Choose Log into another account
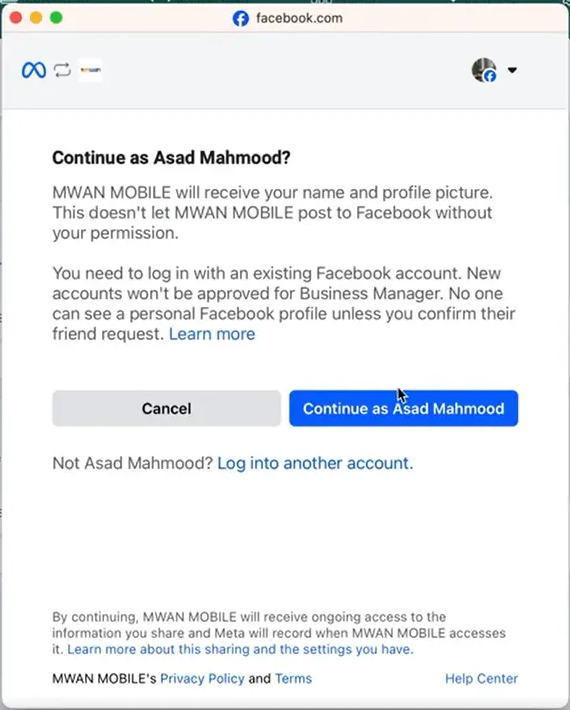 tap(315, 463)
